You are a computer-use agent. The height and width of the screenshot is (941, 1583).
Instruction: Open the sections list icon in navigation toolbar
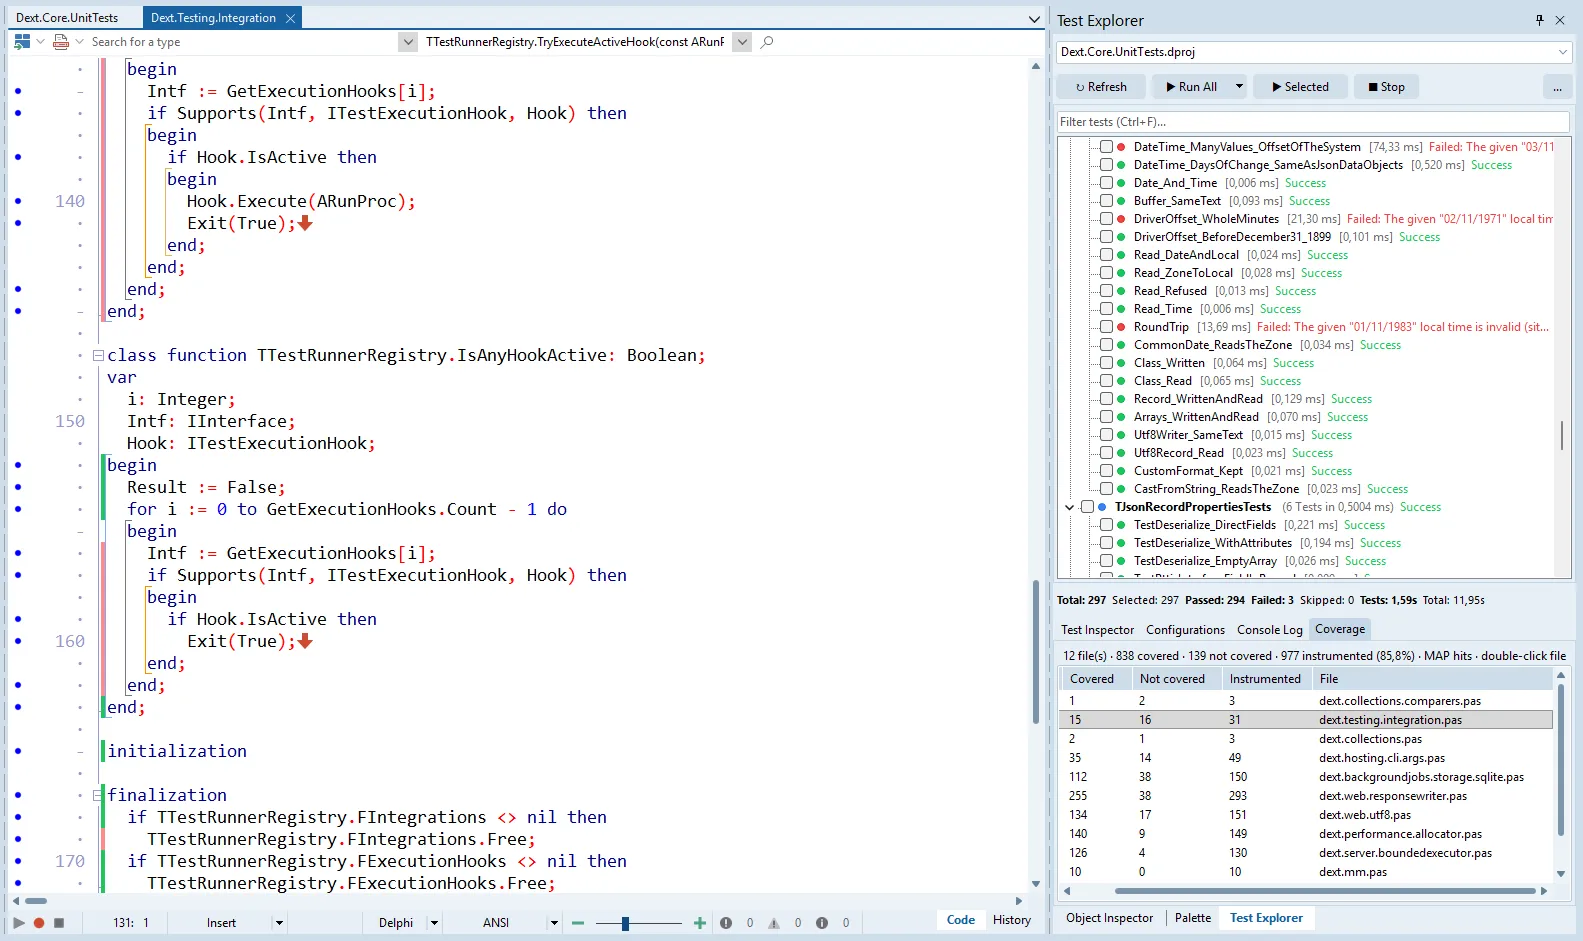tap(22, 42)
